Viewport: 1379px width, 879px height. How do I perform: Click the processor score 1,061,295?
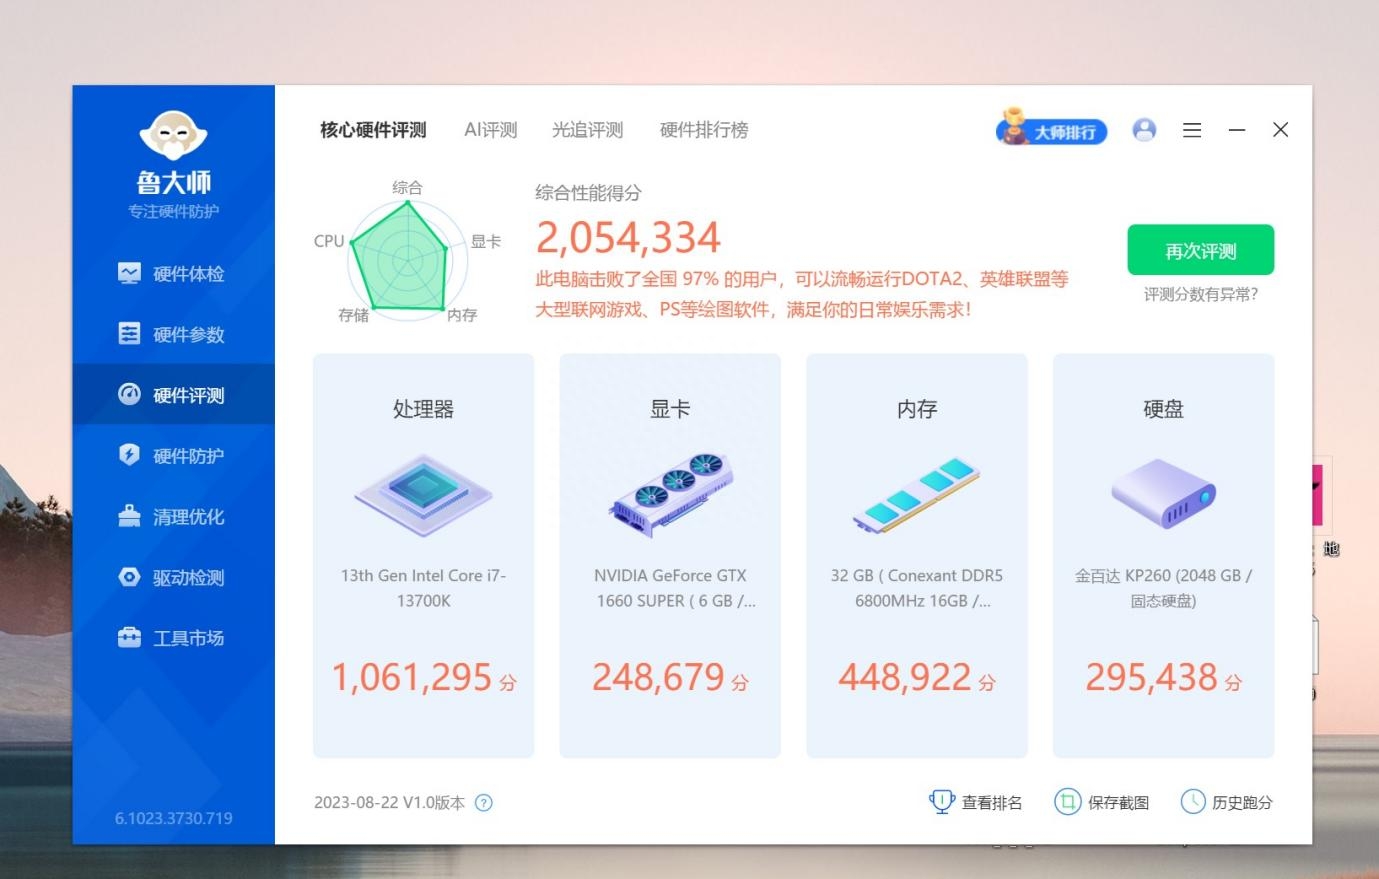[412, 677]
